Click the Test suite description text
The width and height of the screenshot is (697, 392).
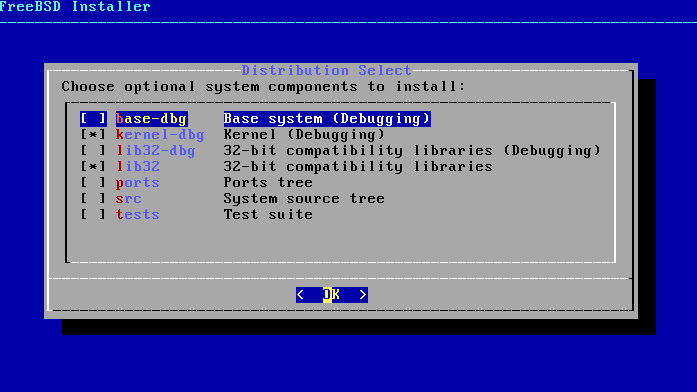point(268,215)
